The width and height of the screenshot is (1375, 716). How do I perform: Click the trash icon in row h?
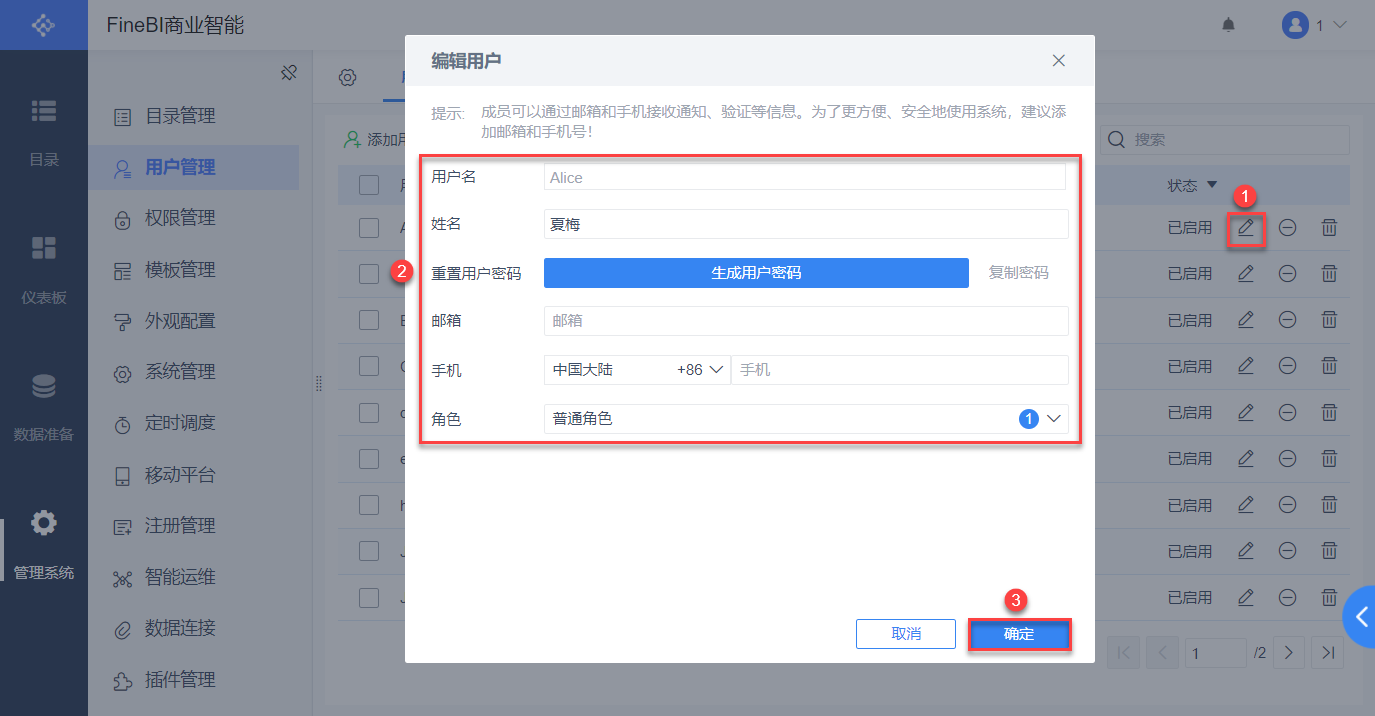pyautogui.click(x=1329, y=505)
